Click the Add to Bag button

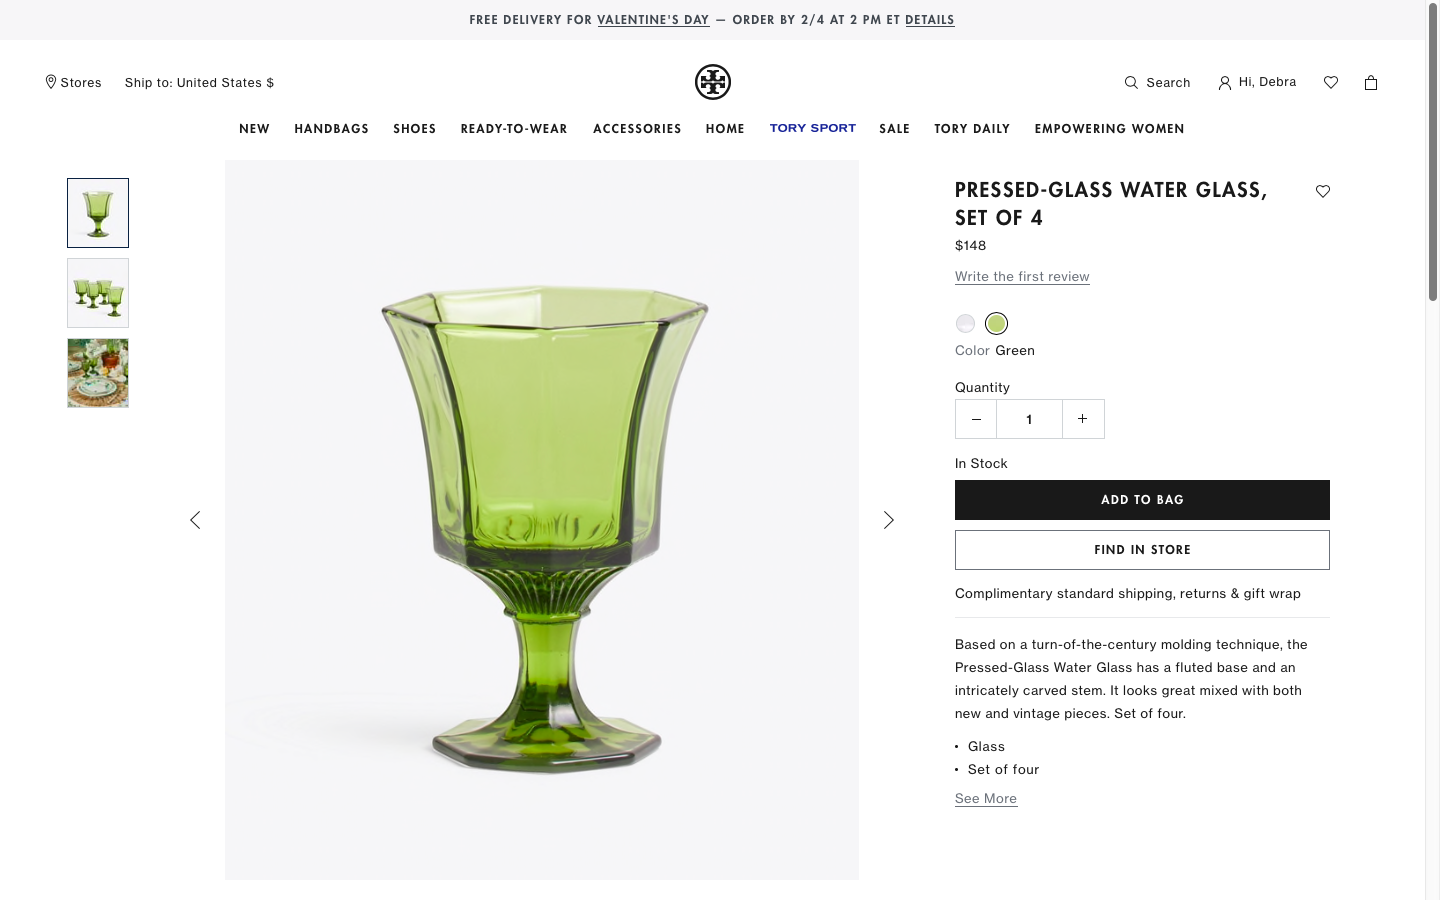[1142, 500]
